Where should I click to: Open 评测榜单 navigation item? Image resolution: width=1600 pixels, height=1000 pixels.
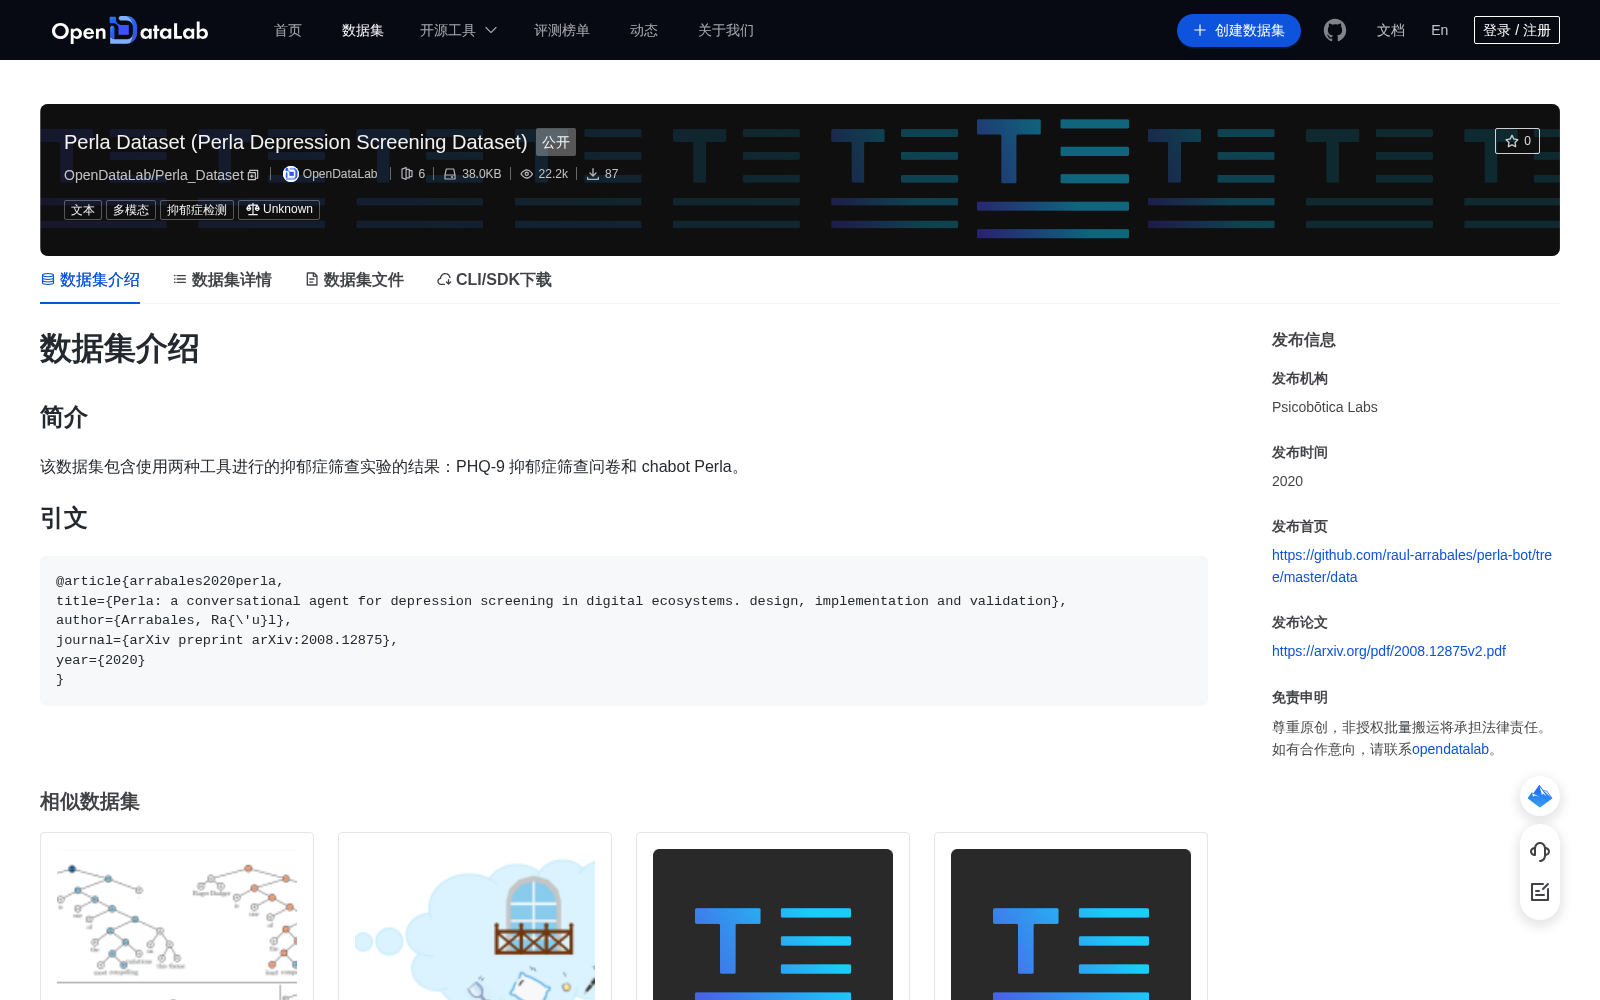[562, 30]
